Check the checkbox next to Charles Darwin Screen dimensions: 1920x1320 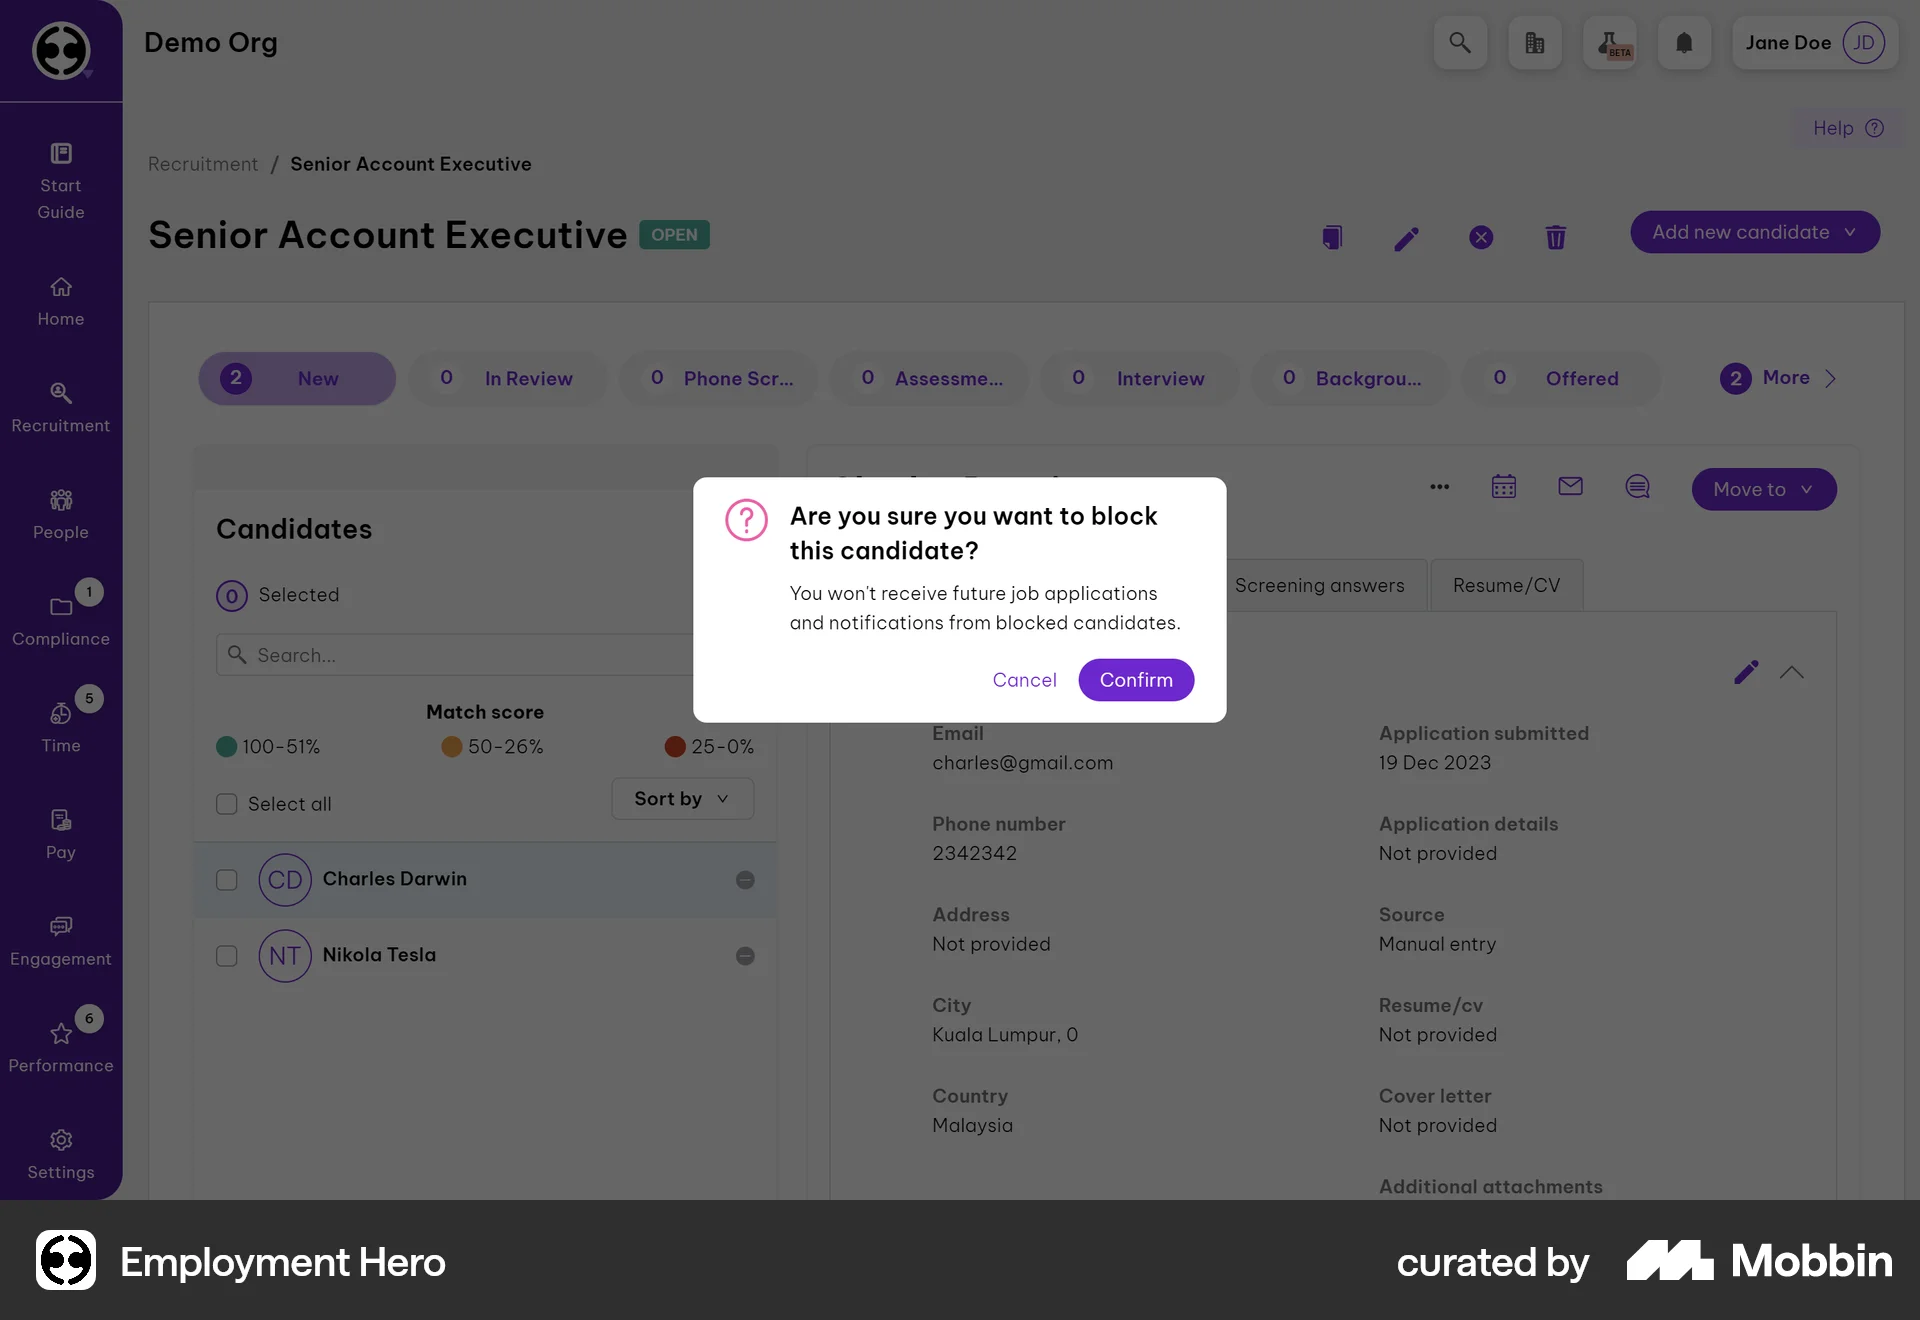point(227,880)
